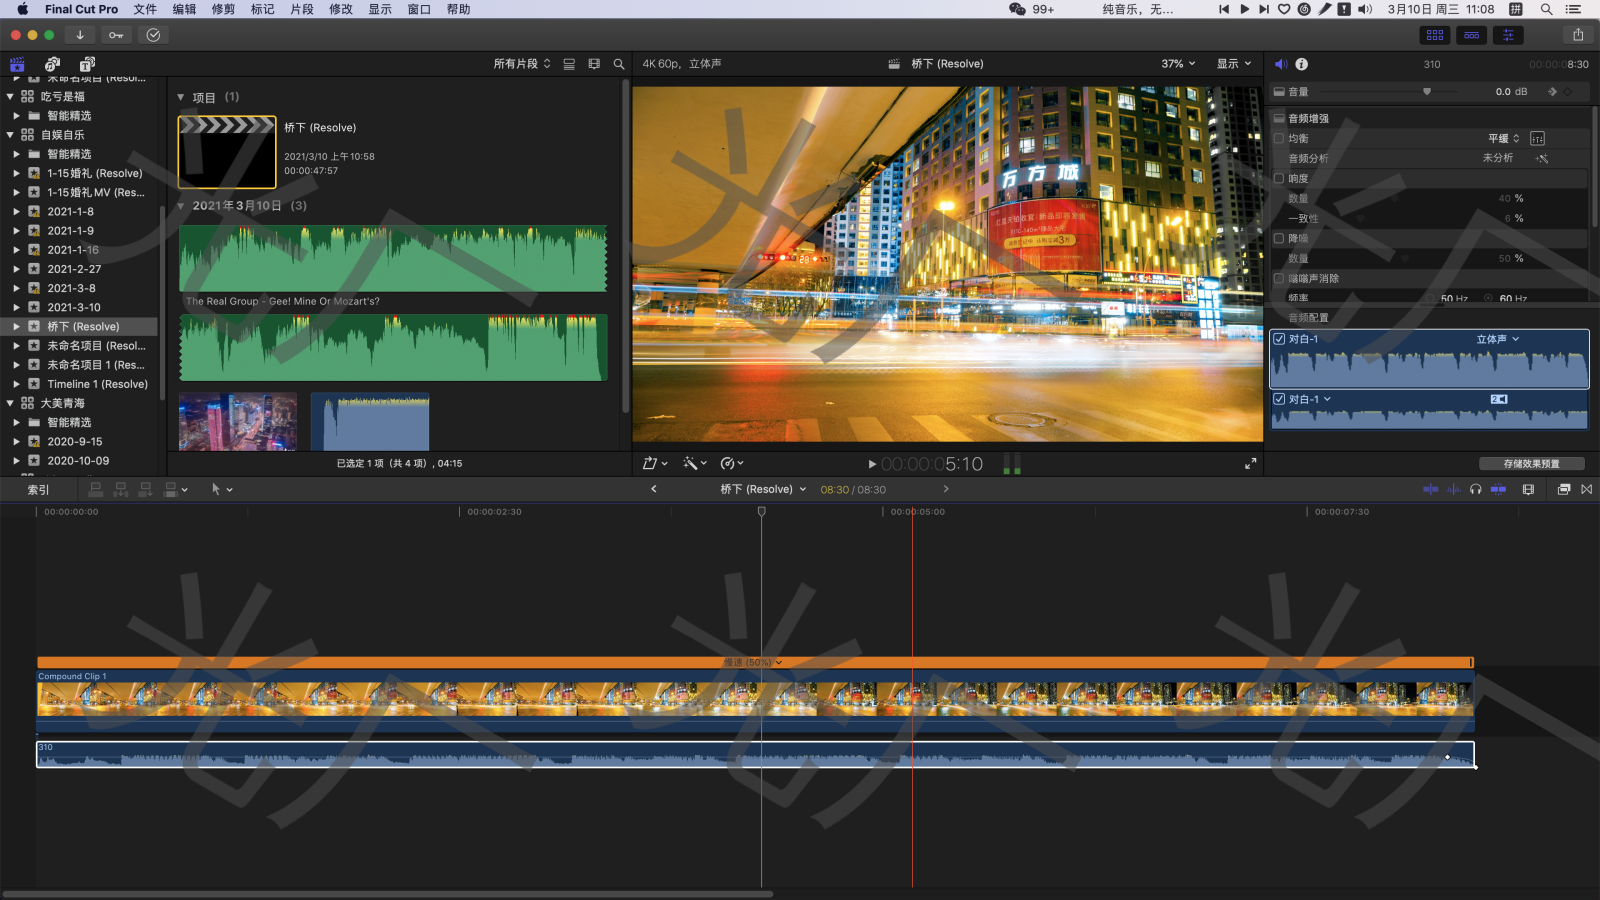
Task: Adjust the 音量 volume slider handle
Action: [x=1427, y=91]
